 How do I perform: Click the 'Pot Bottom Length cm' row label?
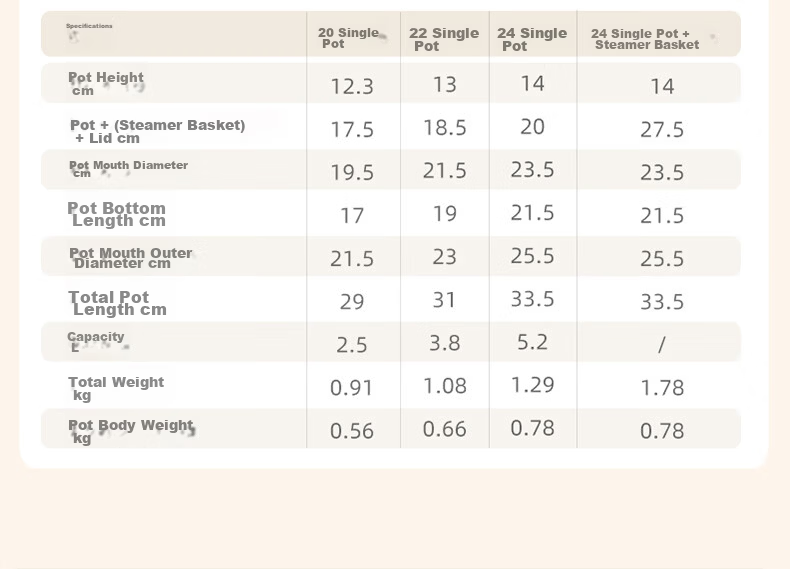coord(116,214)
